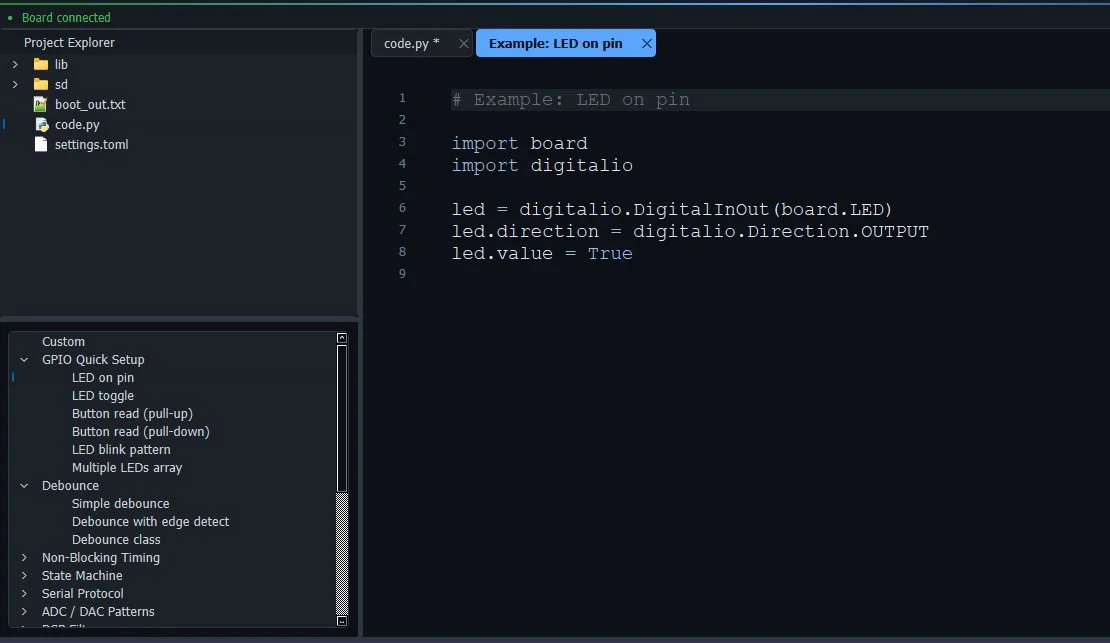Open the LED blink pattern example
Screen dimensions: 1110x643
(x=121, y=450)
